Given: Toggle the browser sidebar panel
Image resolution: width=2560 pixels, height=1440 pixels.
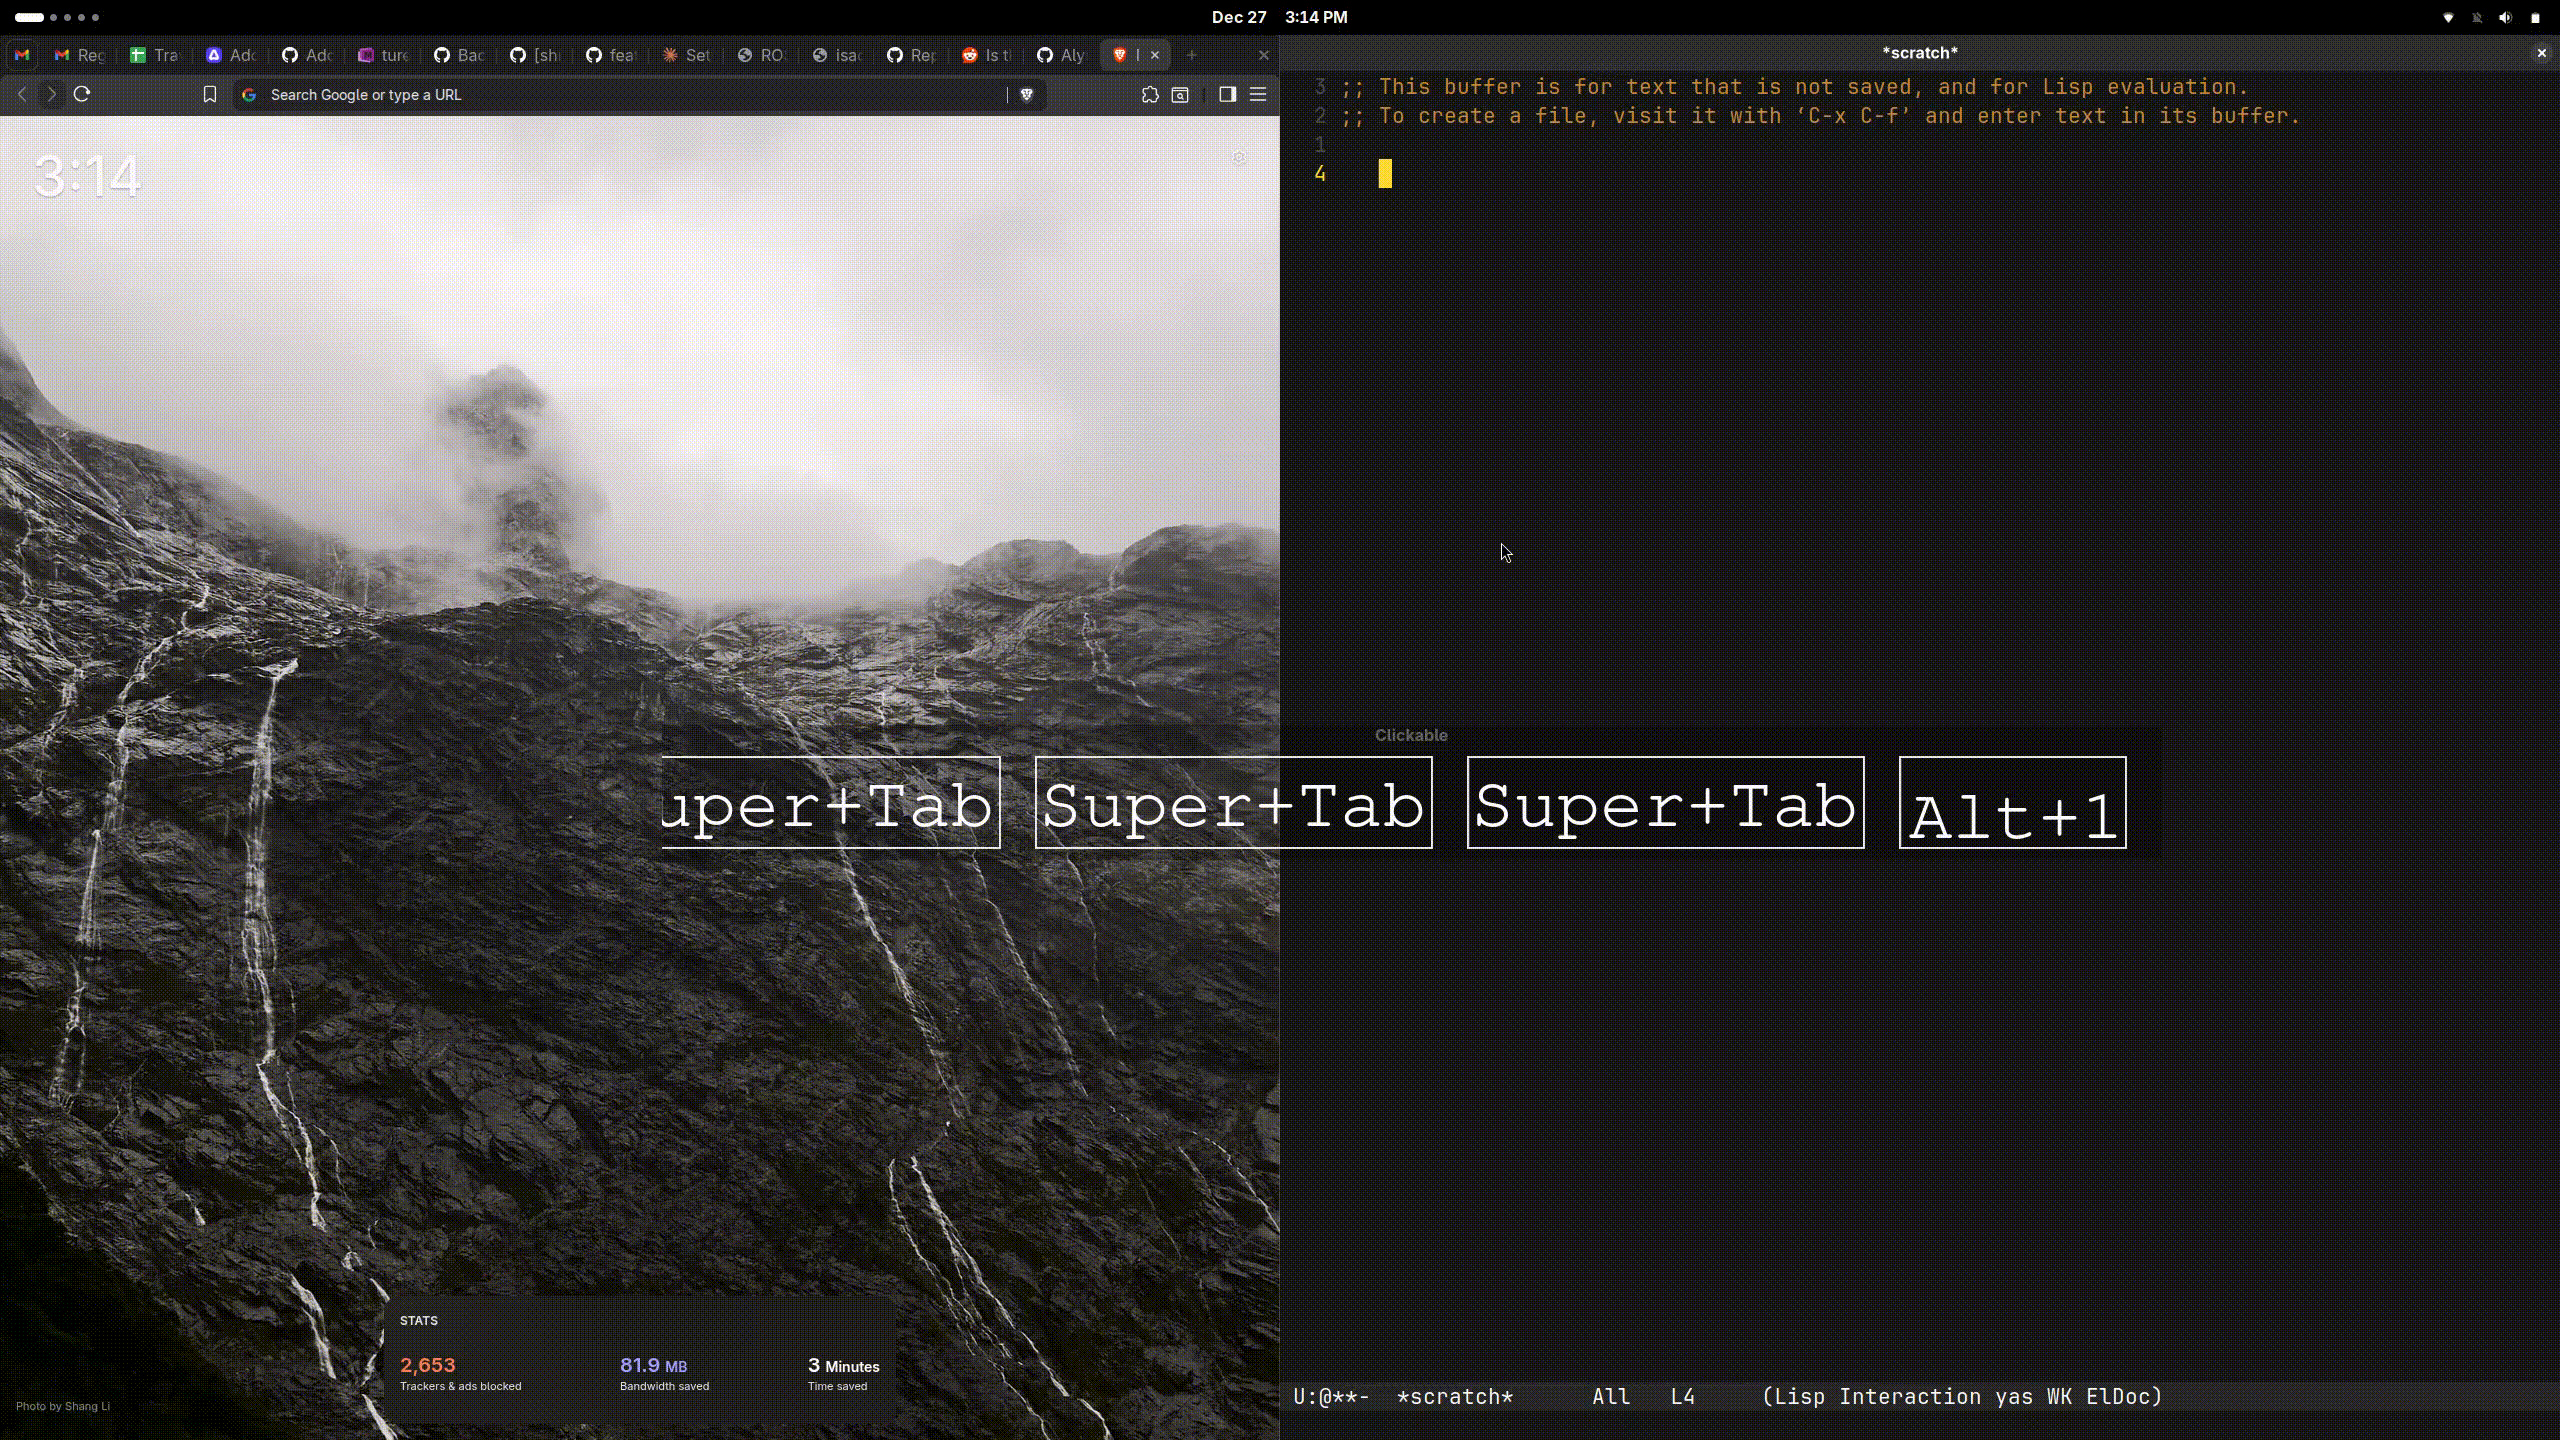Looking at the screenshot, I should [x=1227, y=94].
